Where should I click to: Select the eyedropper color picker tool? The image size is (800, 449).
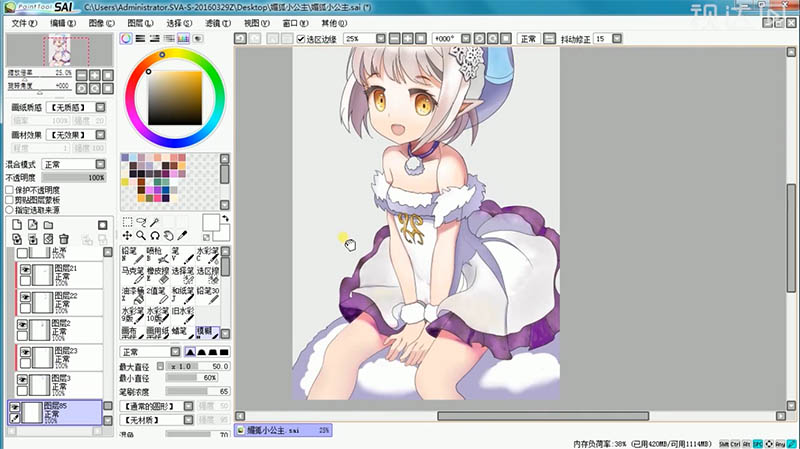[182, 235]
